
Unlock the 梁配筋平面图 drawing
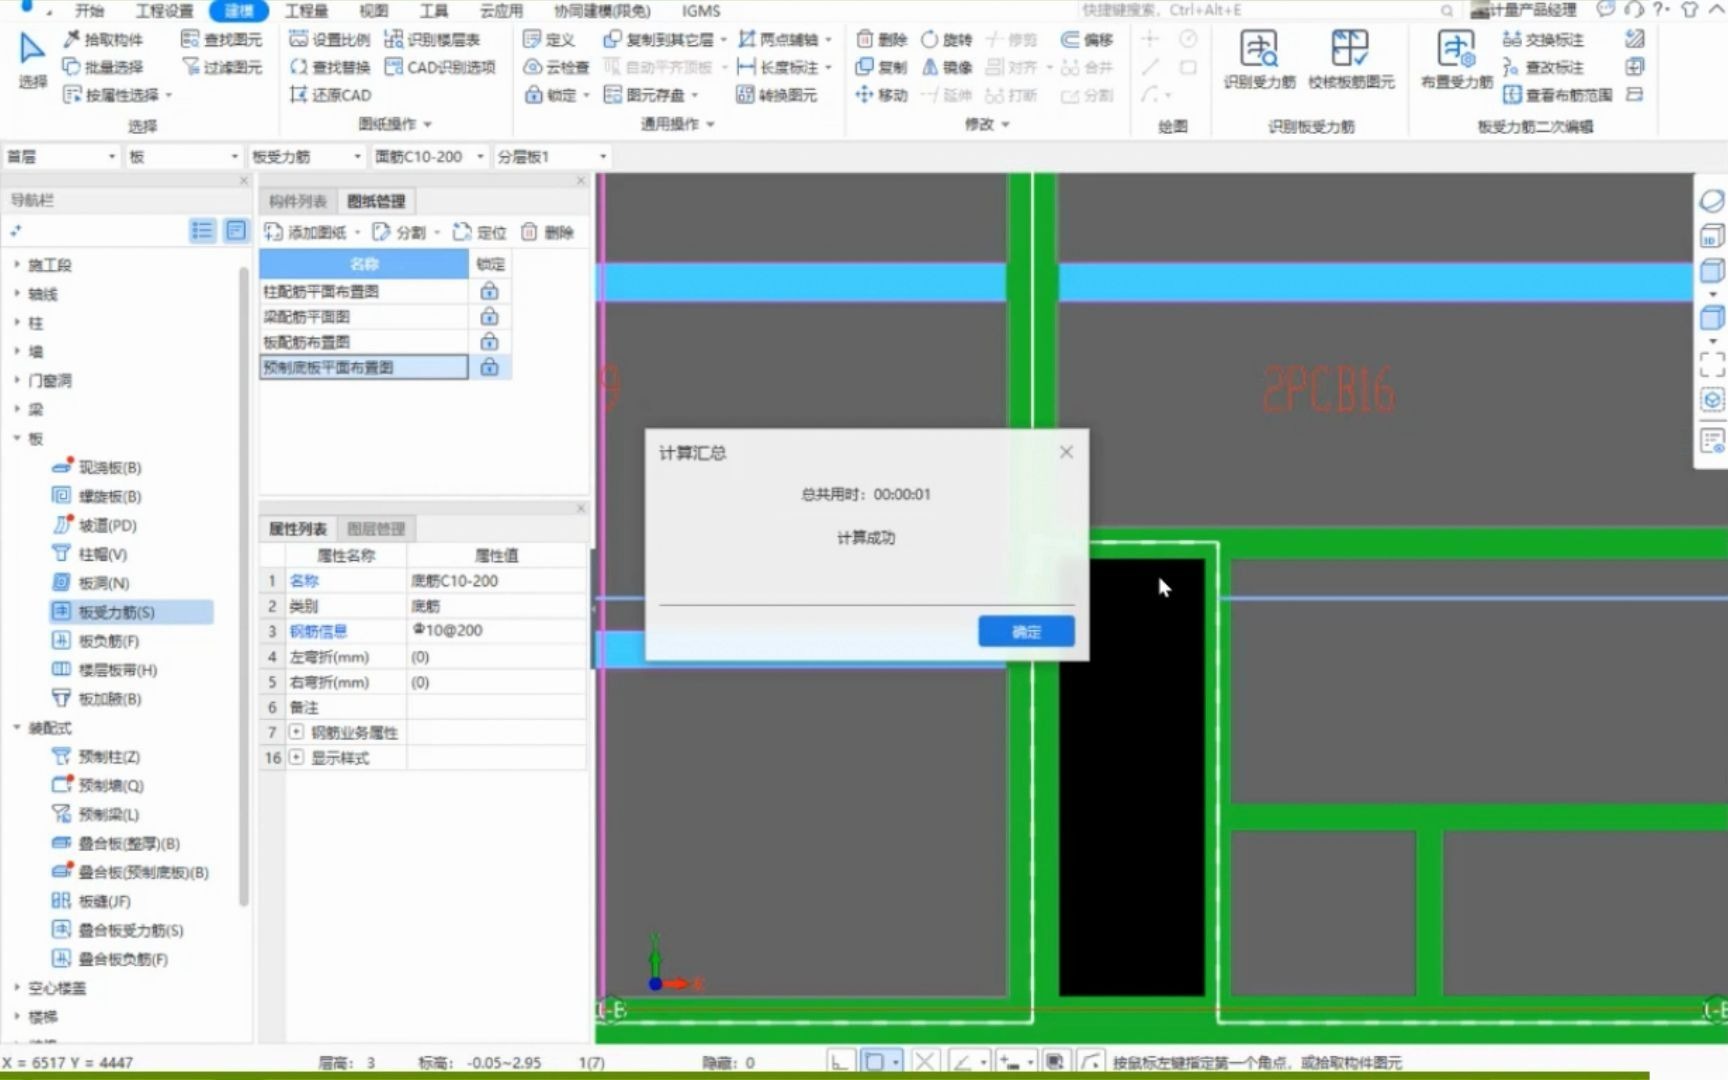point(489,315)
